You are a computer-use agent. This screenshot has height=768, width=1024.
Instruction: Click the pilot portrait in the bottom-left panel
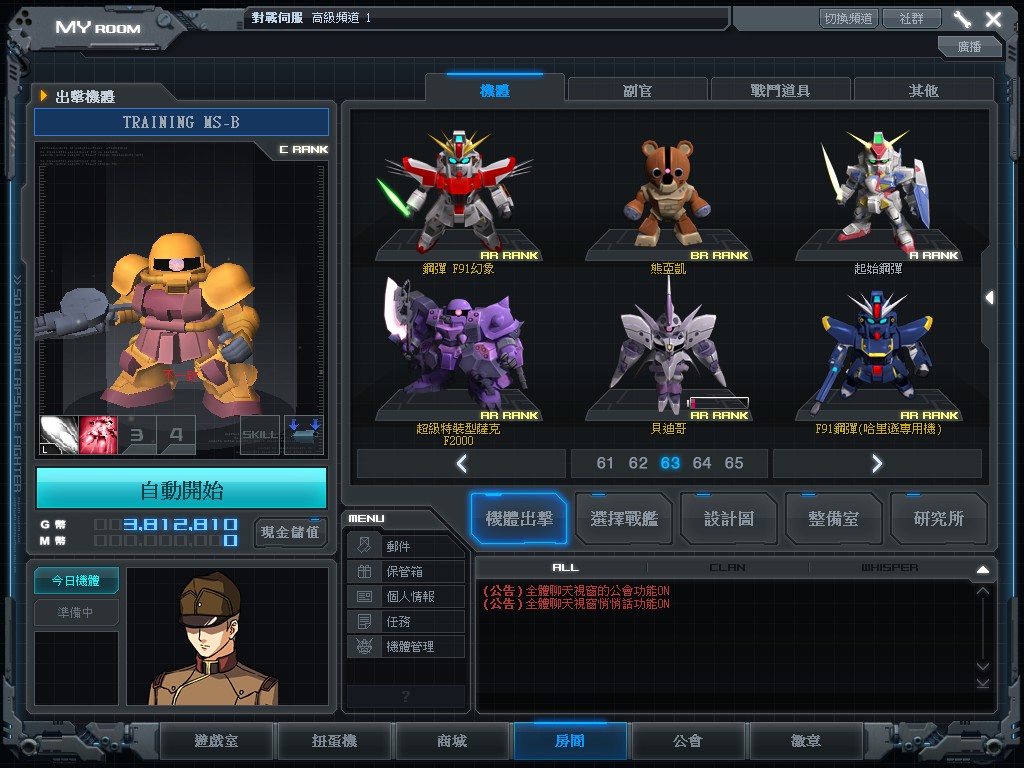227,636
